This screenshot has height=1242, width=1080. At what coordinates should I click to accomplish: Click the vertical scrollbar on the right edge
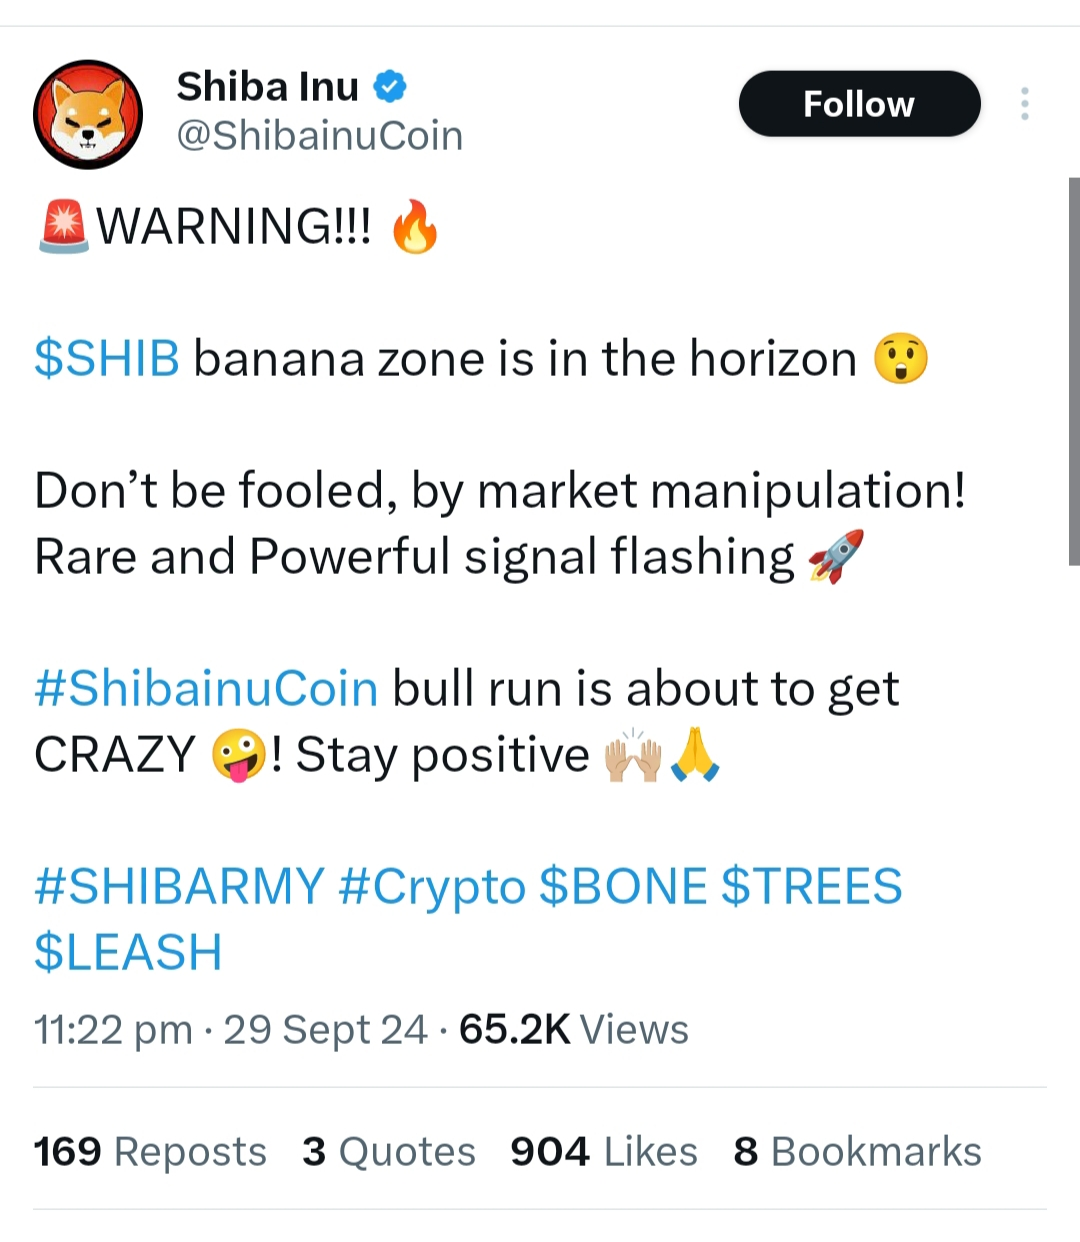1074,370
